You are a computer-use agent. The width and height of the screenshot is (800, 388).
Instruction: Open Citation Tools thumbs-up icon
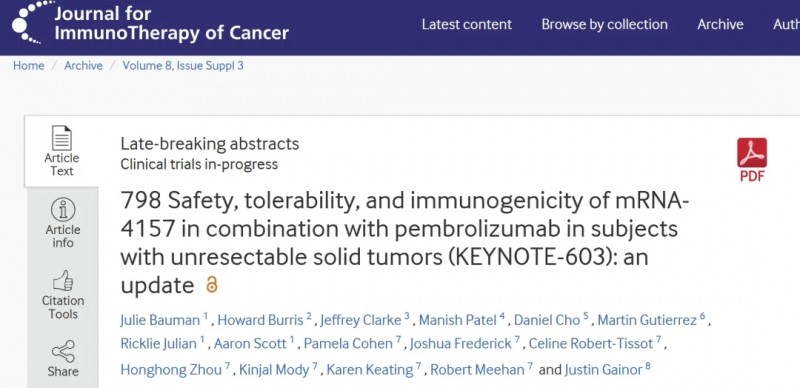tap(63, 281)
